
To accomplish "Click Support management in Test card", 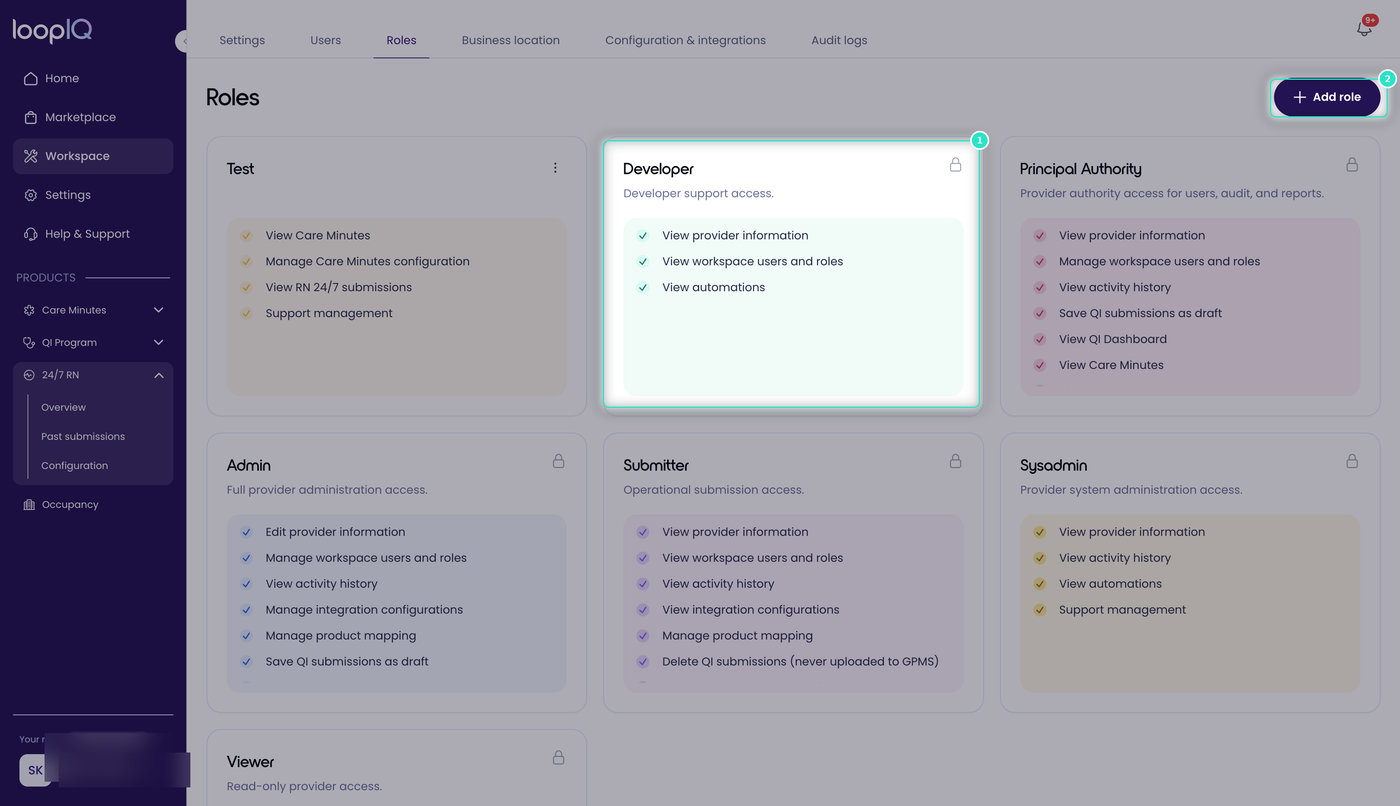I will click(329, 313).
